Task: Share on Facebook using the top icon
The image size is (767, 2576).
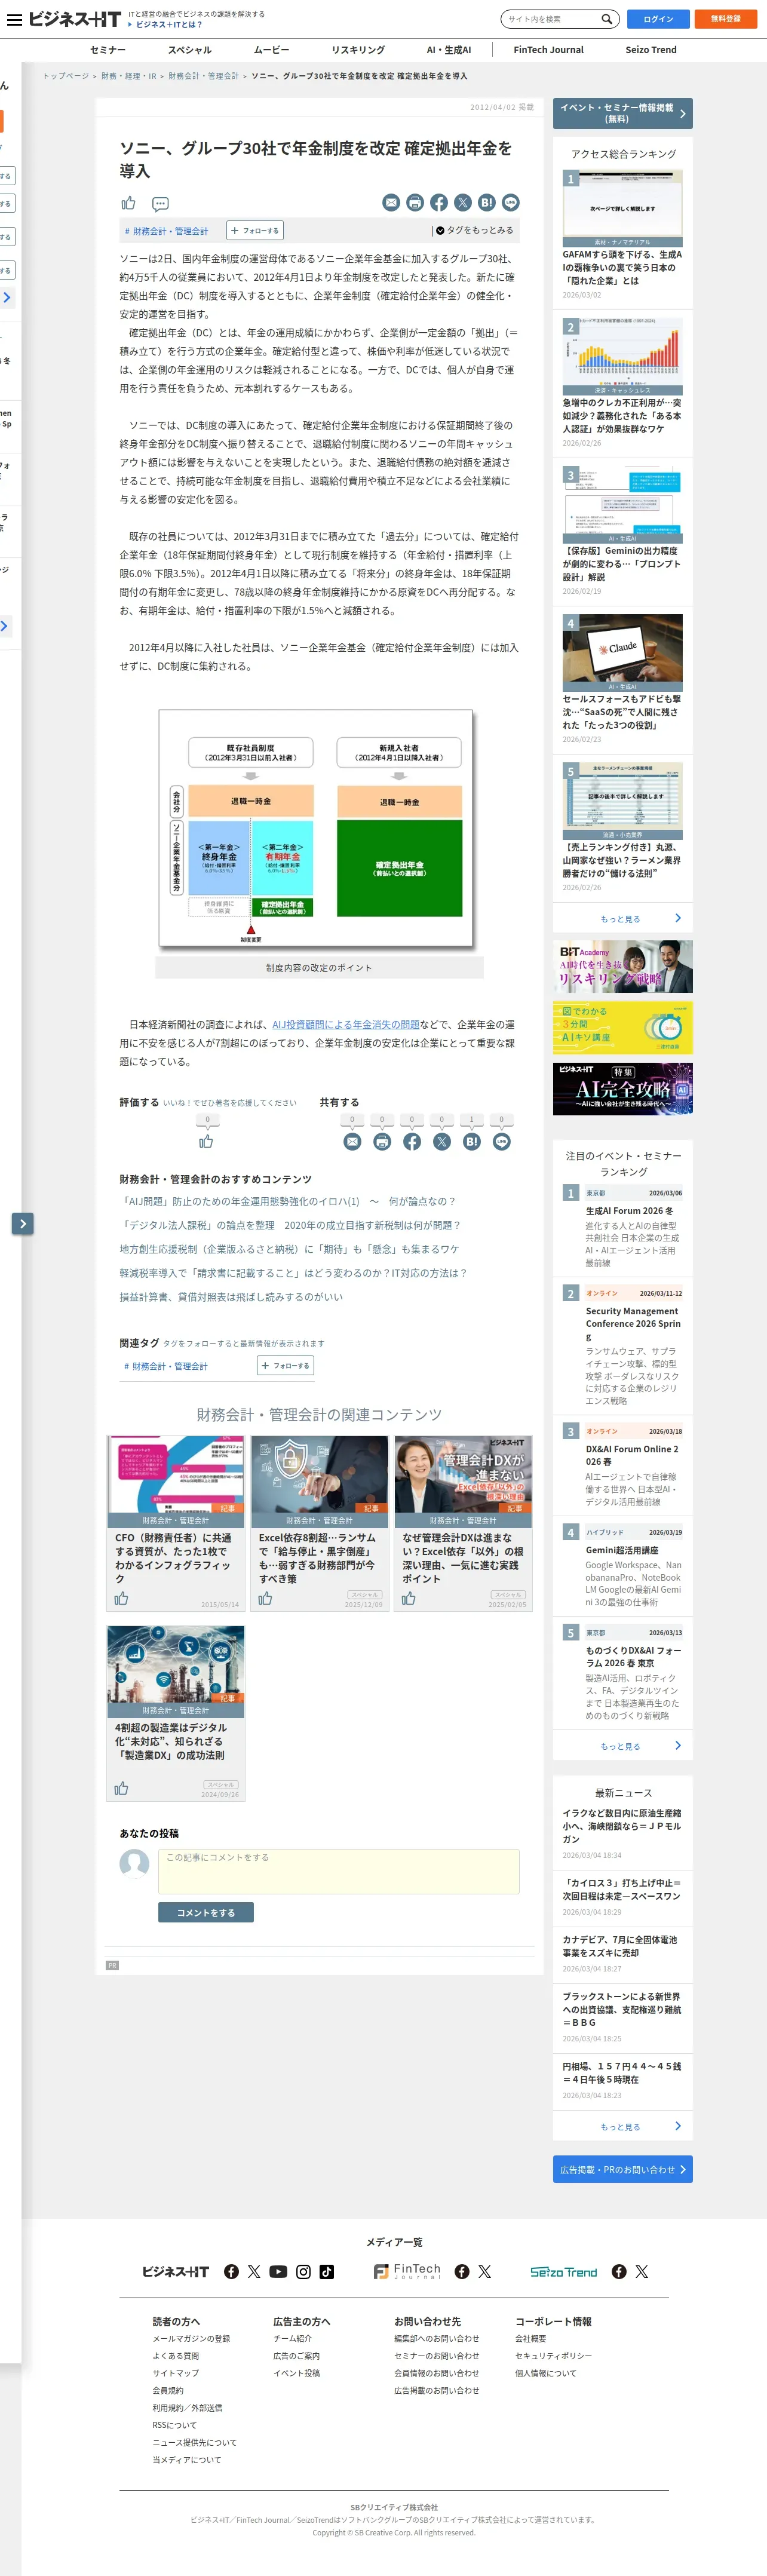Action: pos(439,202)
